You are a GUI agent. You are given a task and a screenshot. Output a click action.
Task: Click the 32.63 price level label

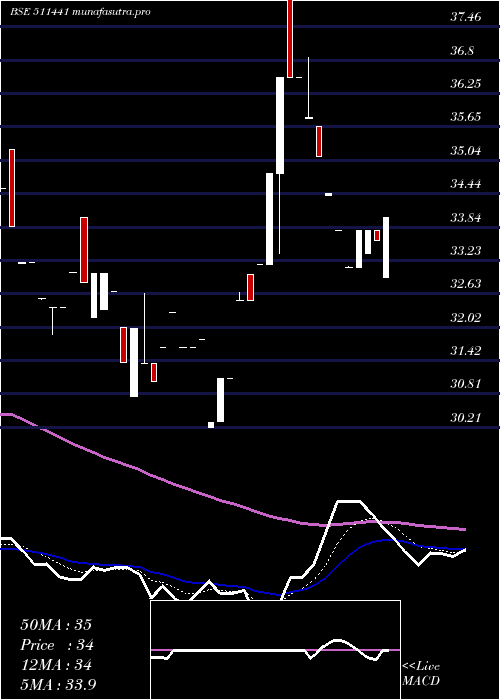click(466, 284)
